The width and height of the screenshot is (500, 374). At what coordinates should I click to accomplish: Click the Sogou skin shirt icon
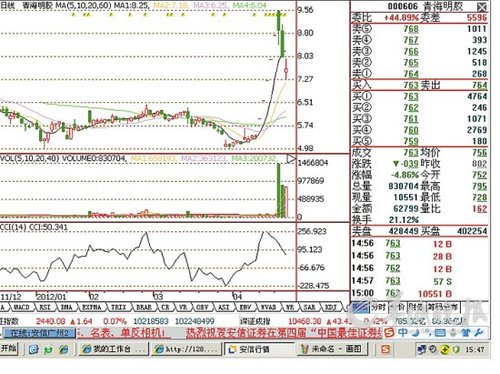[x=466, y=332]
